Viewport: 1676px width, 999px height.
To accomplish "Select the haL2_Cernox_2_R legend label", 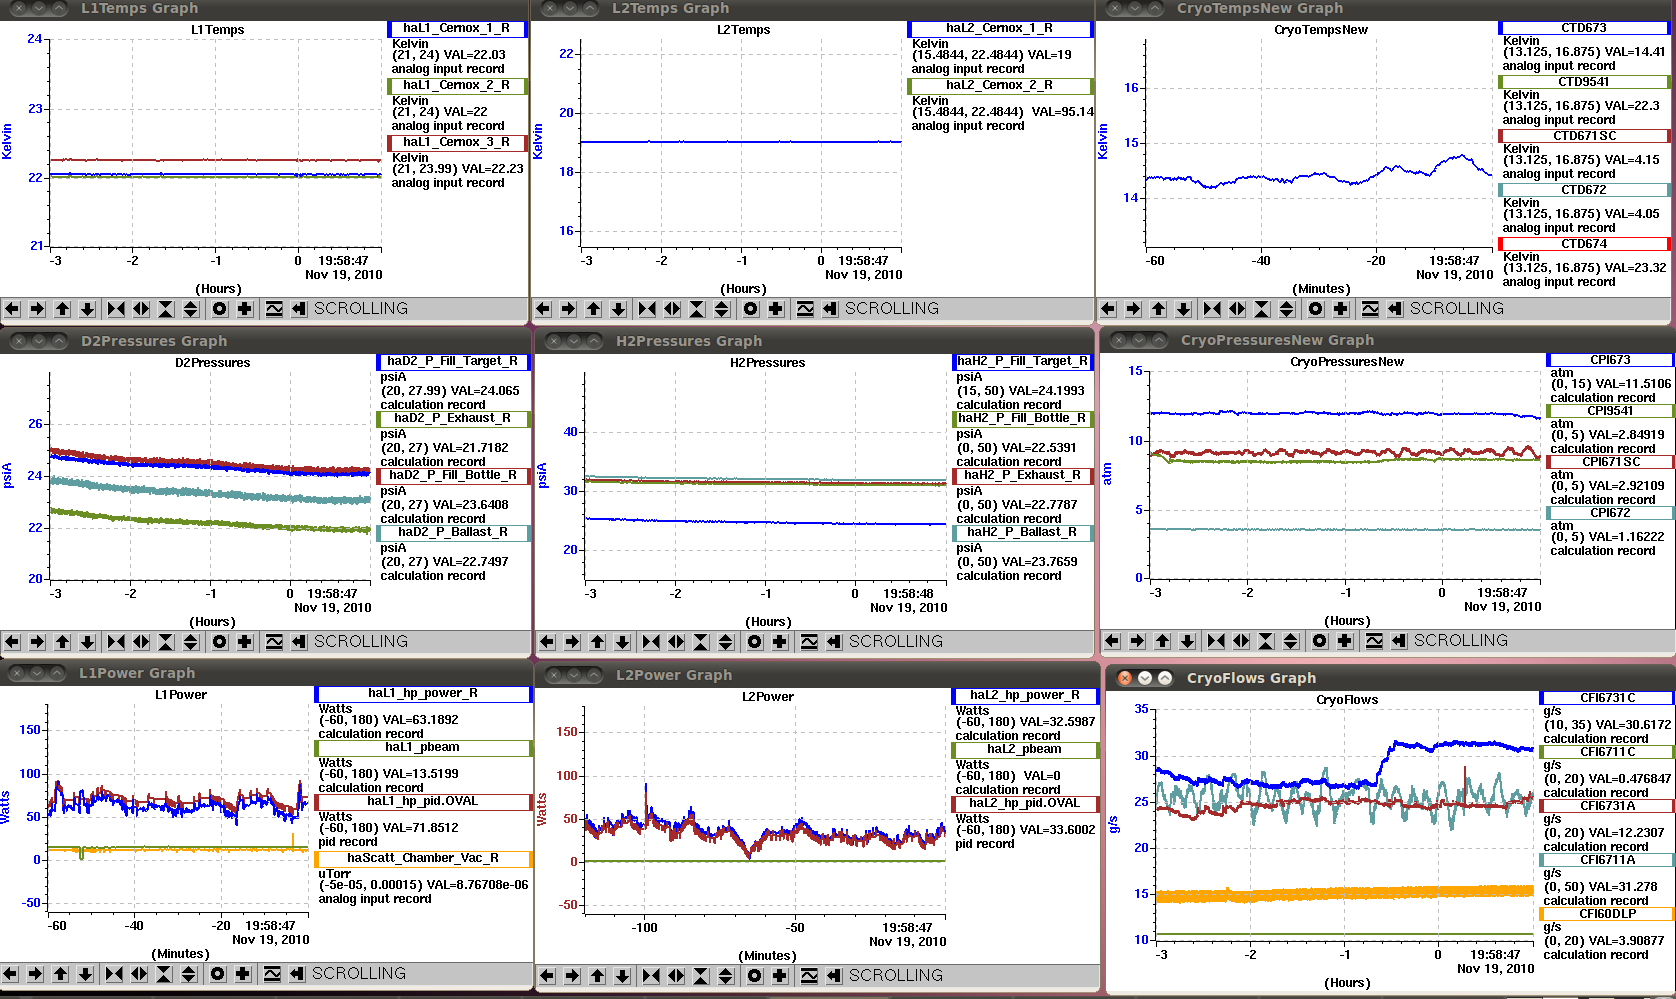I will click(x=1000, y=86).
